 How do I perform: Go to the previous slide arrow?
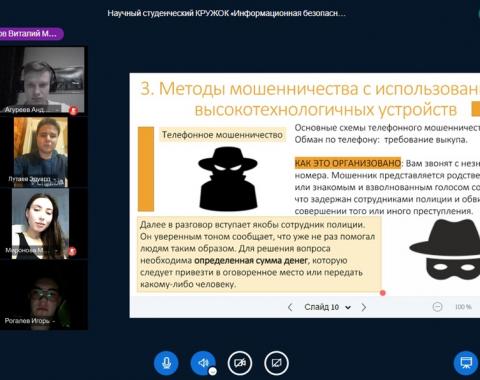pos(290,307)
